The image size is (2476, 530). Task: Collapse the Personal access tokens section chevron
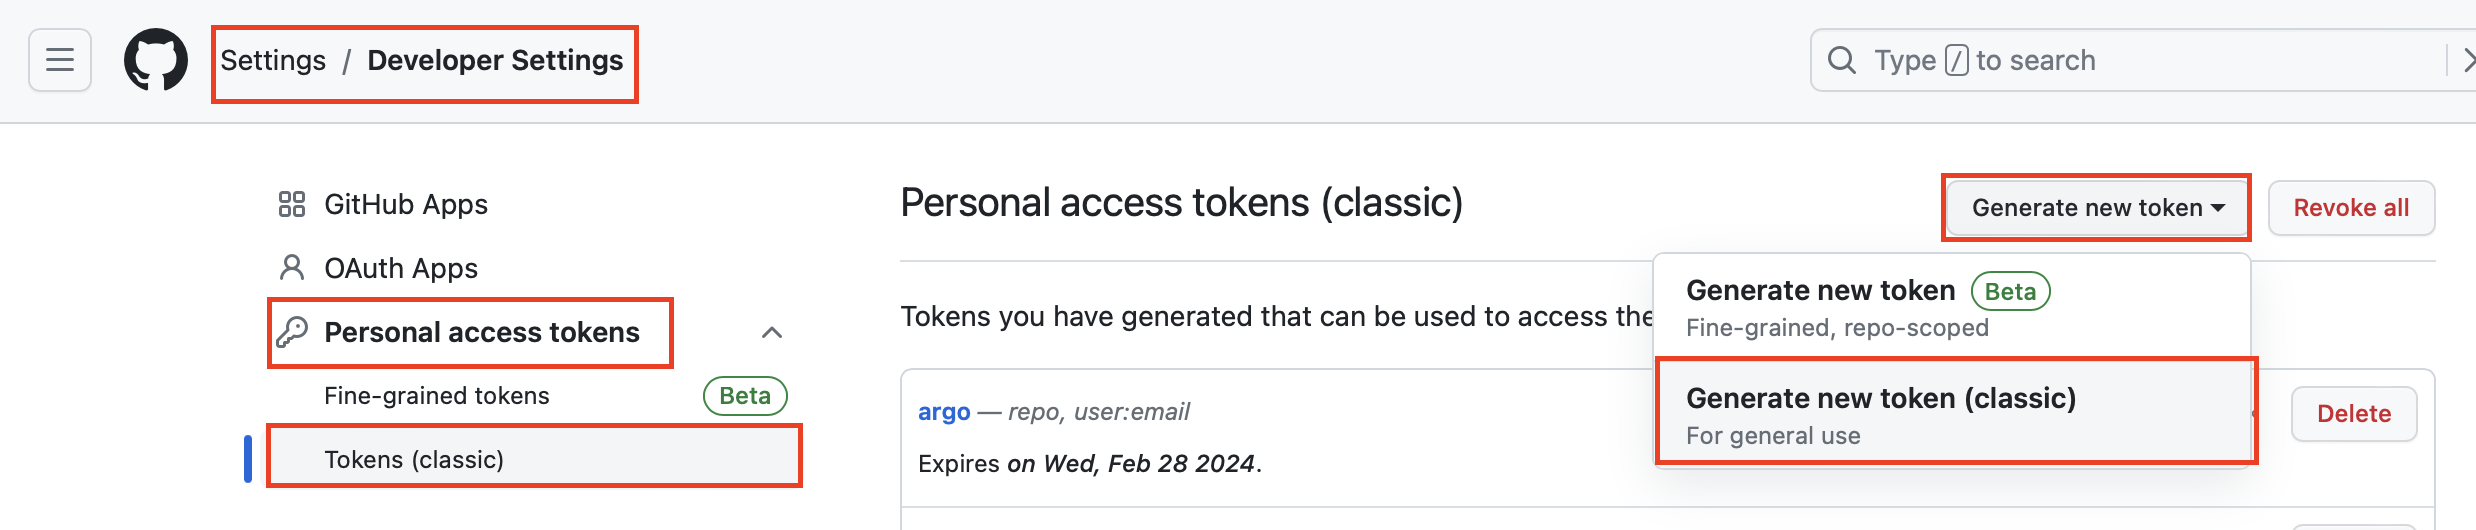click(x=772, y=332)
